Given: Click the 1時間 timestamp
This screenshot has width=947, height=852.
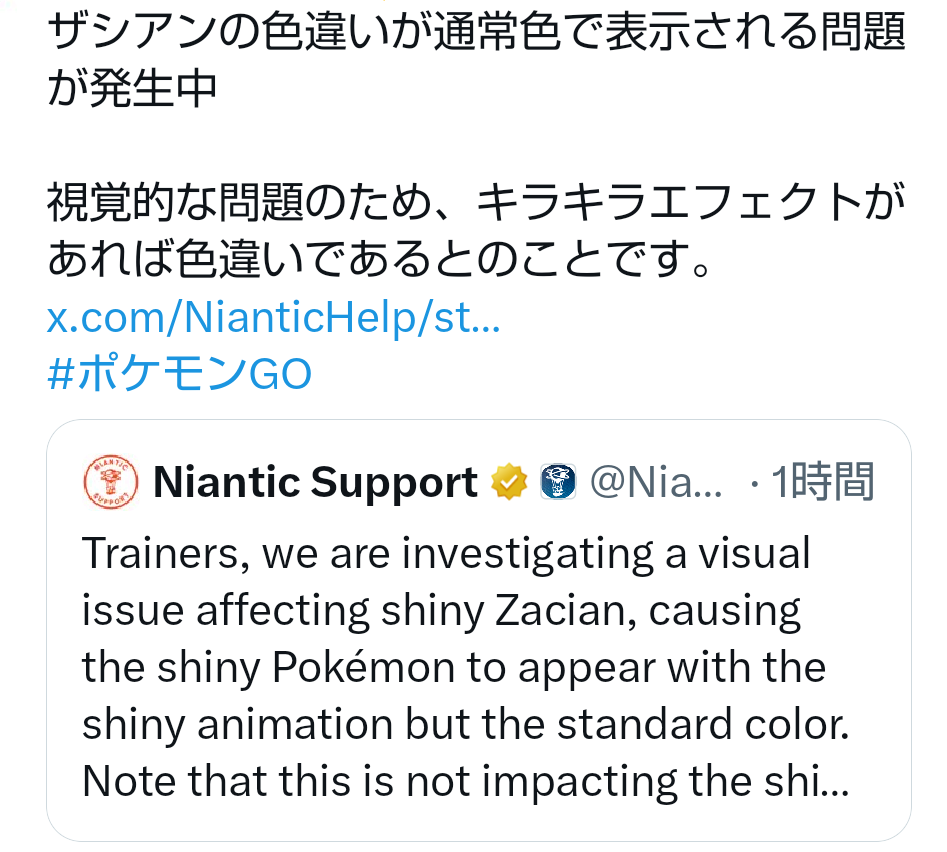Looking at the screenshot, I should click(824, 483).
